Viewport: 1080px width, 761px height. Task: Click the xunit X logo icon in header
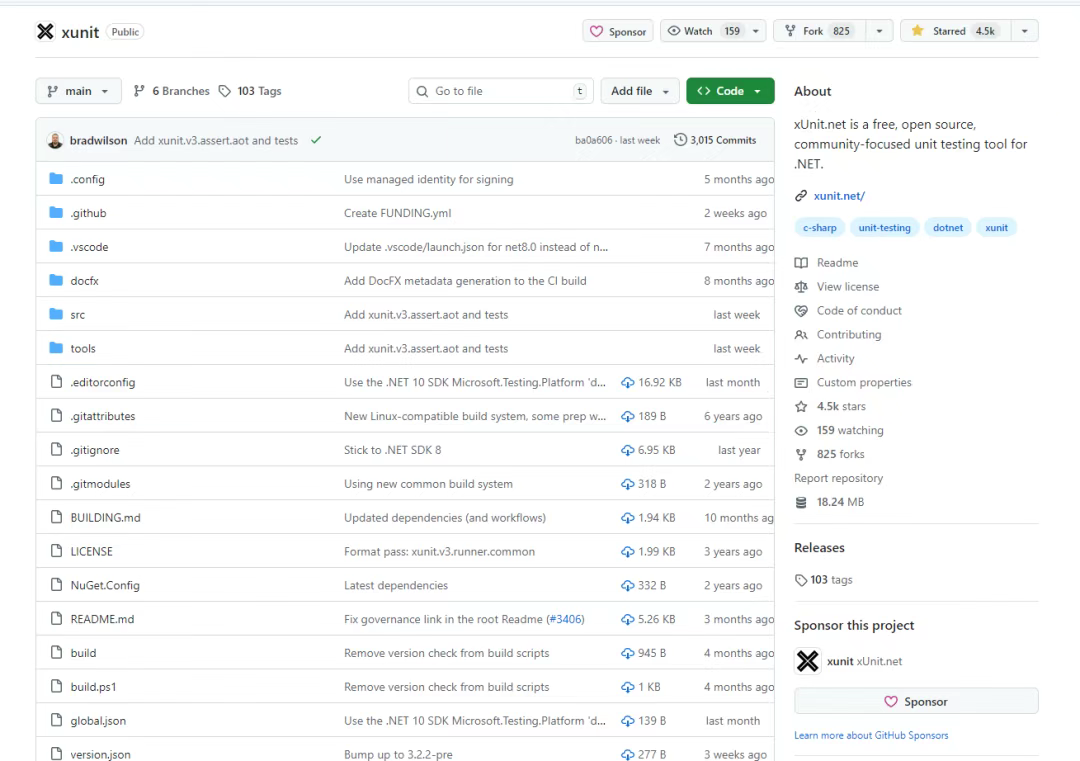tap(45, 32)
